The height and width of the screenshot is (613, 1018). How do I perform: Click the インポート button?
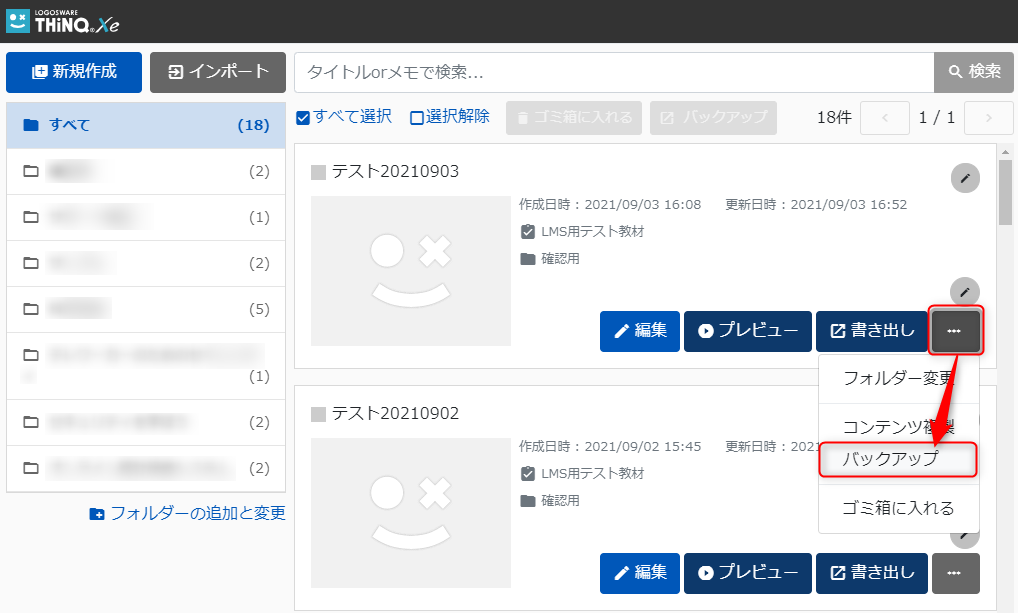tap(218, 72)
